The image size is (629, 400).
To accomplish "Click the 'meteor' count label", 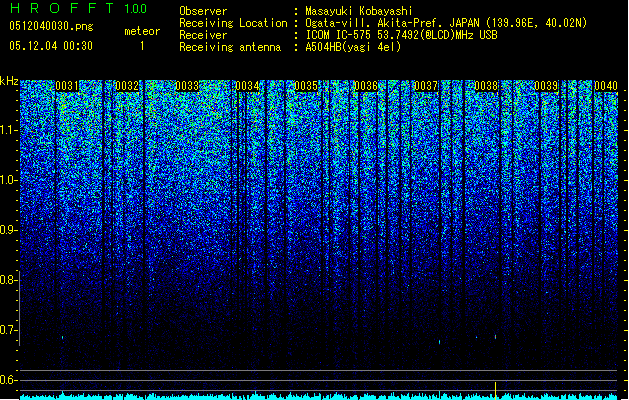I will tap(142, 31).
